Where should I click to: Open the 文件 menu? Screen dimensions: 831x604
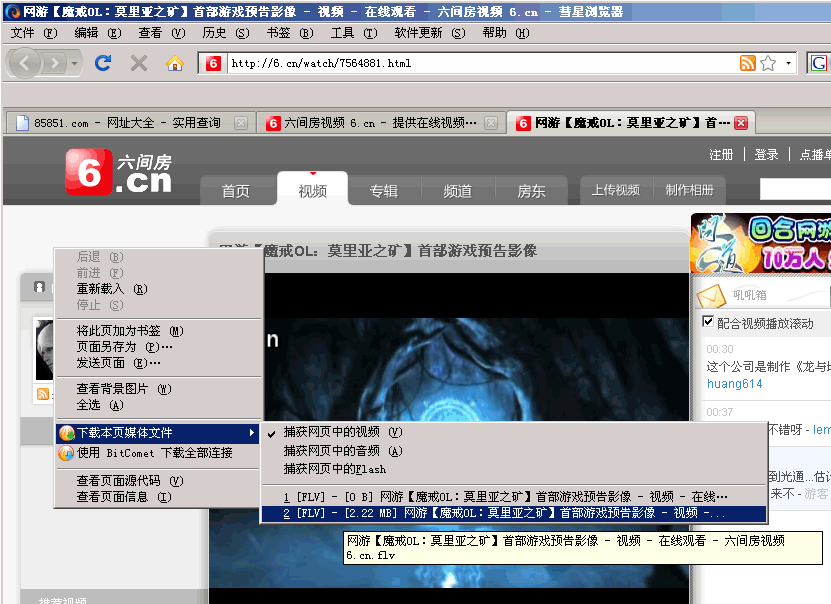(x=34, y=33)
